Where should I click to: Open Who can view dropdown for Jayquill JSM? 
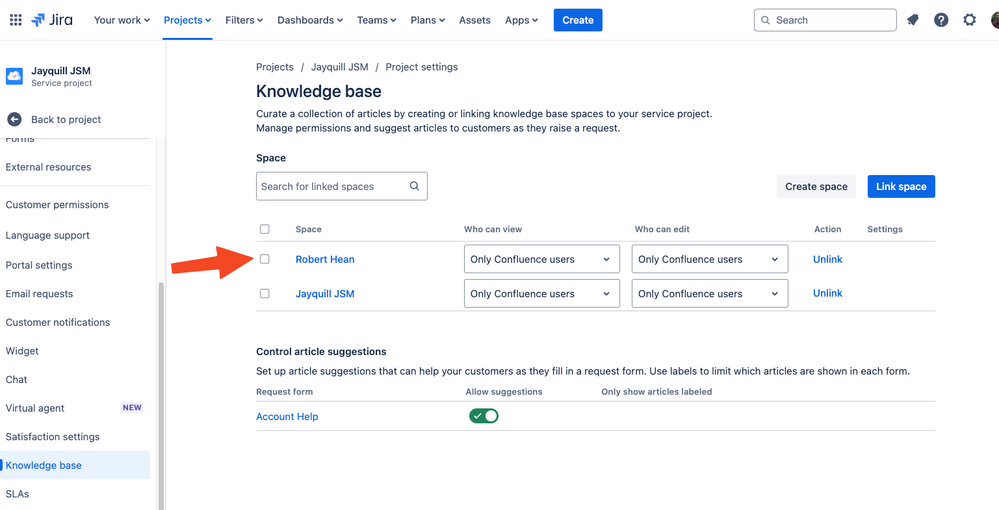pyautogui.click(x=542, y=293)
